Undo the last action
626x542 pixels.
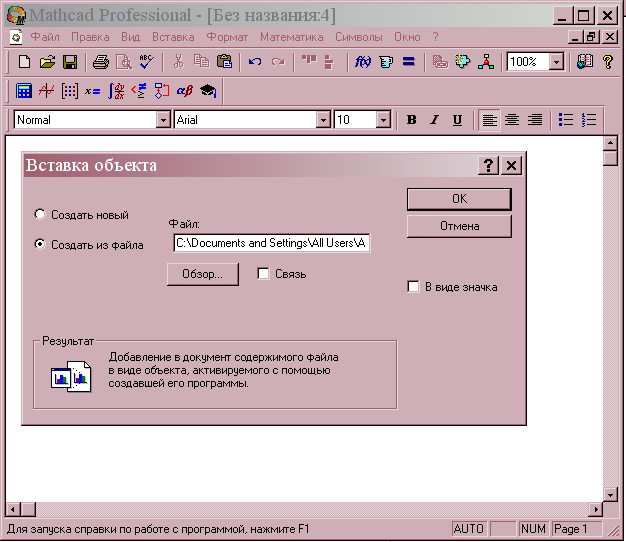coord(255,62)
